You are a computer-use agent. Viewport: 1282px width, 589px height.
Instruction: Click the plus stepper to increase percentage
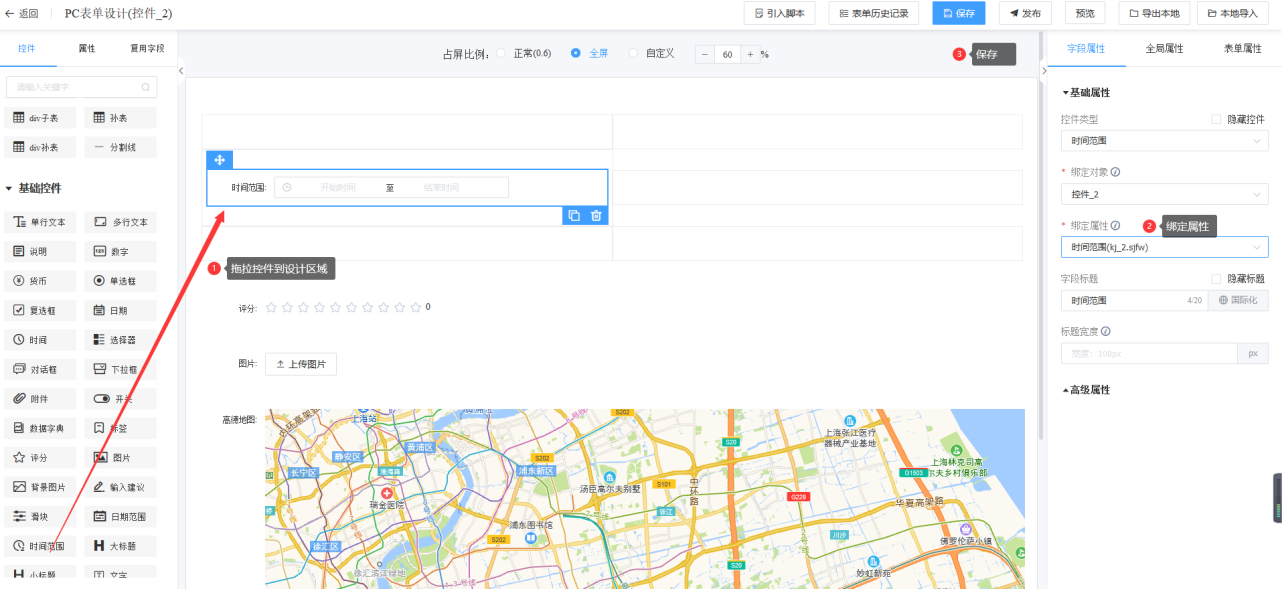[x=750, y=54]
